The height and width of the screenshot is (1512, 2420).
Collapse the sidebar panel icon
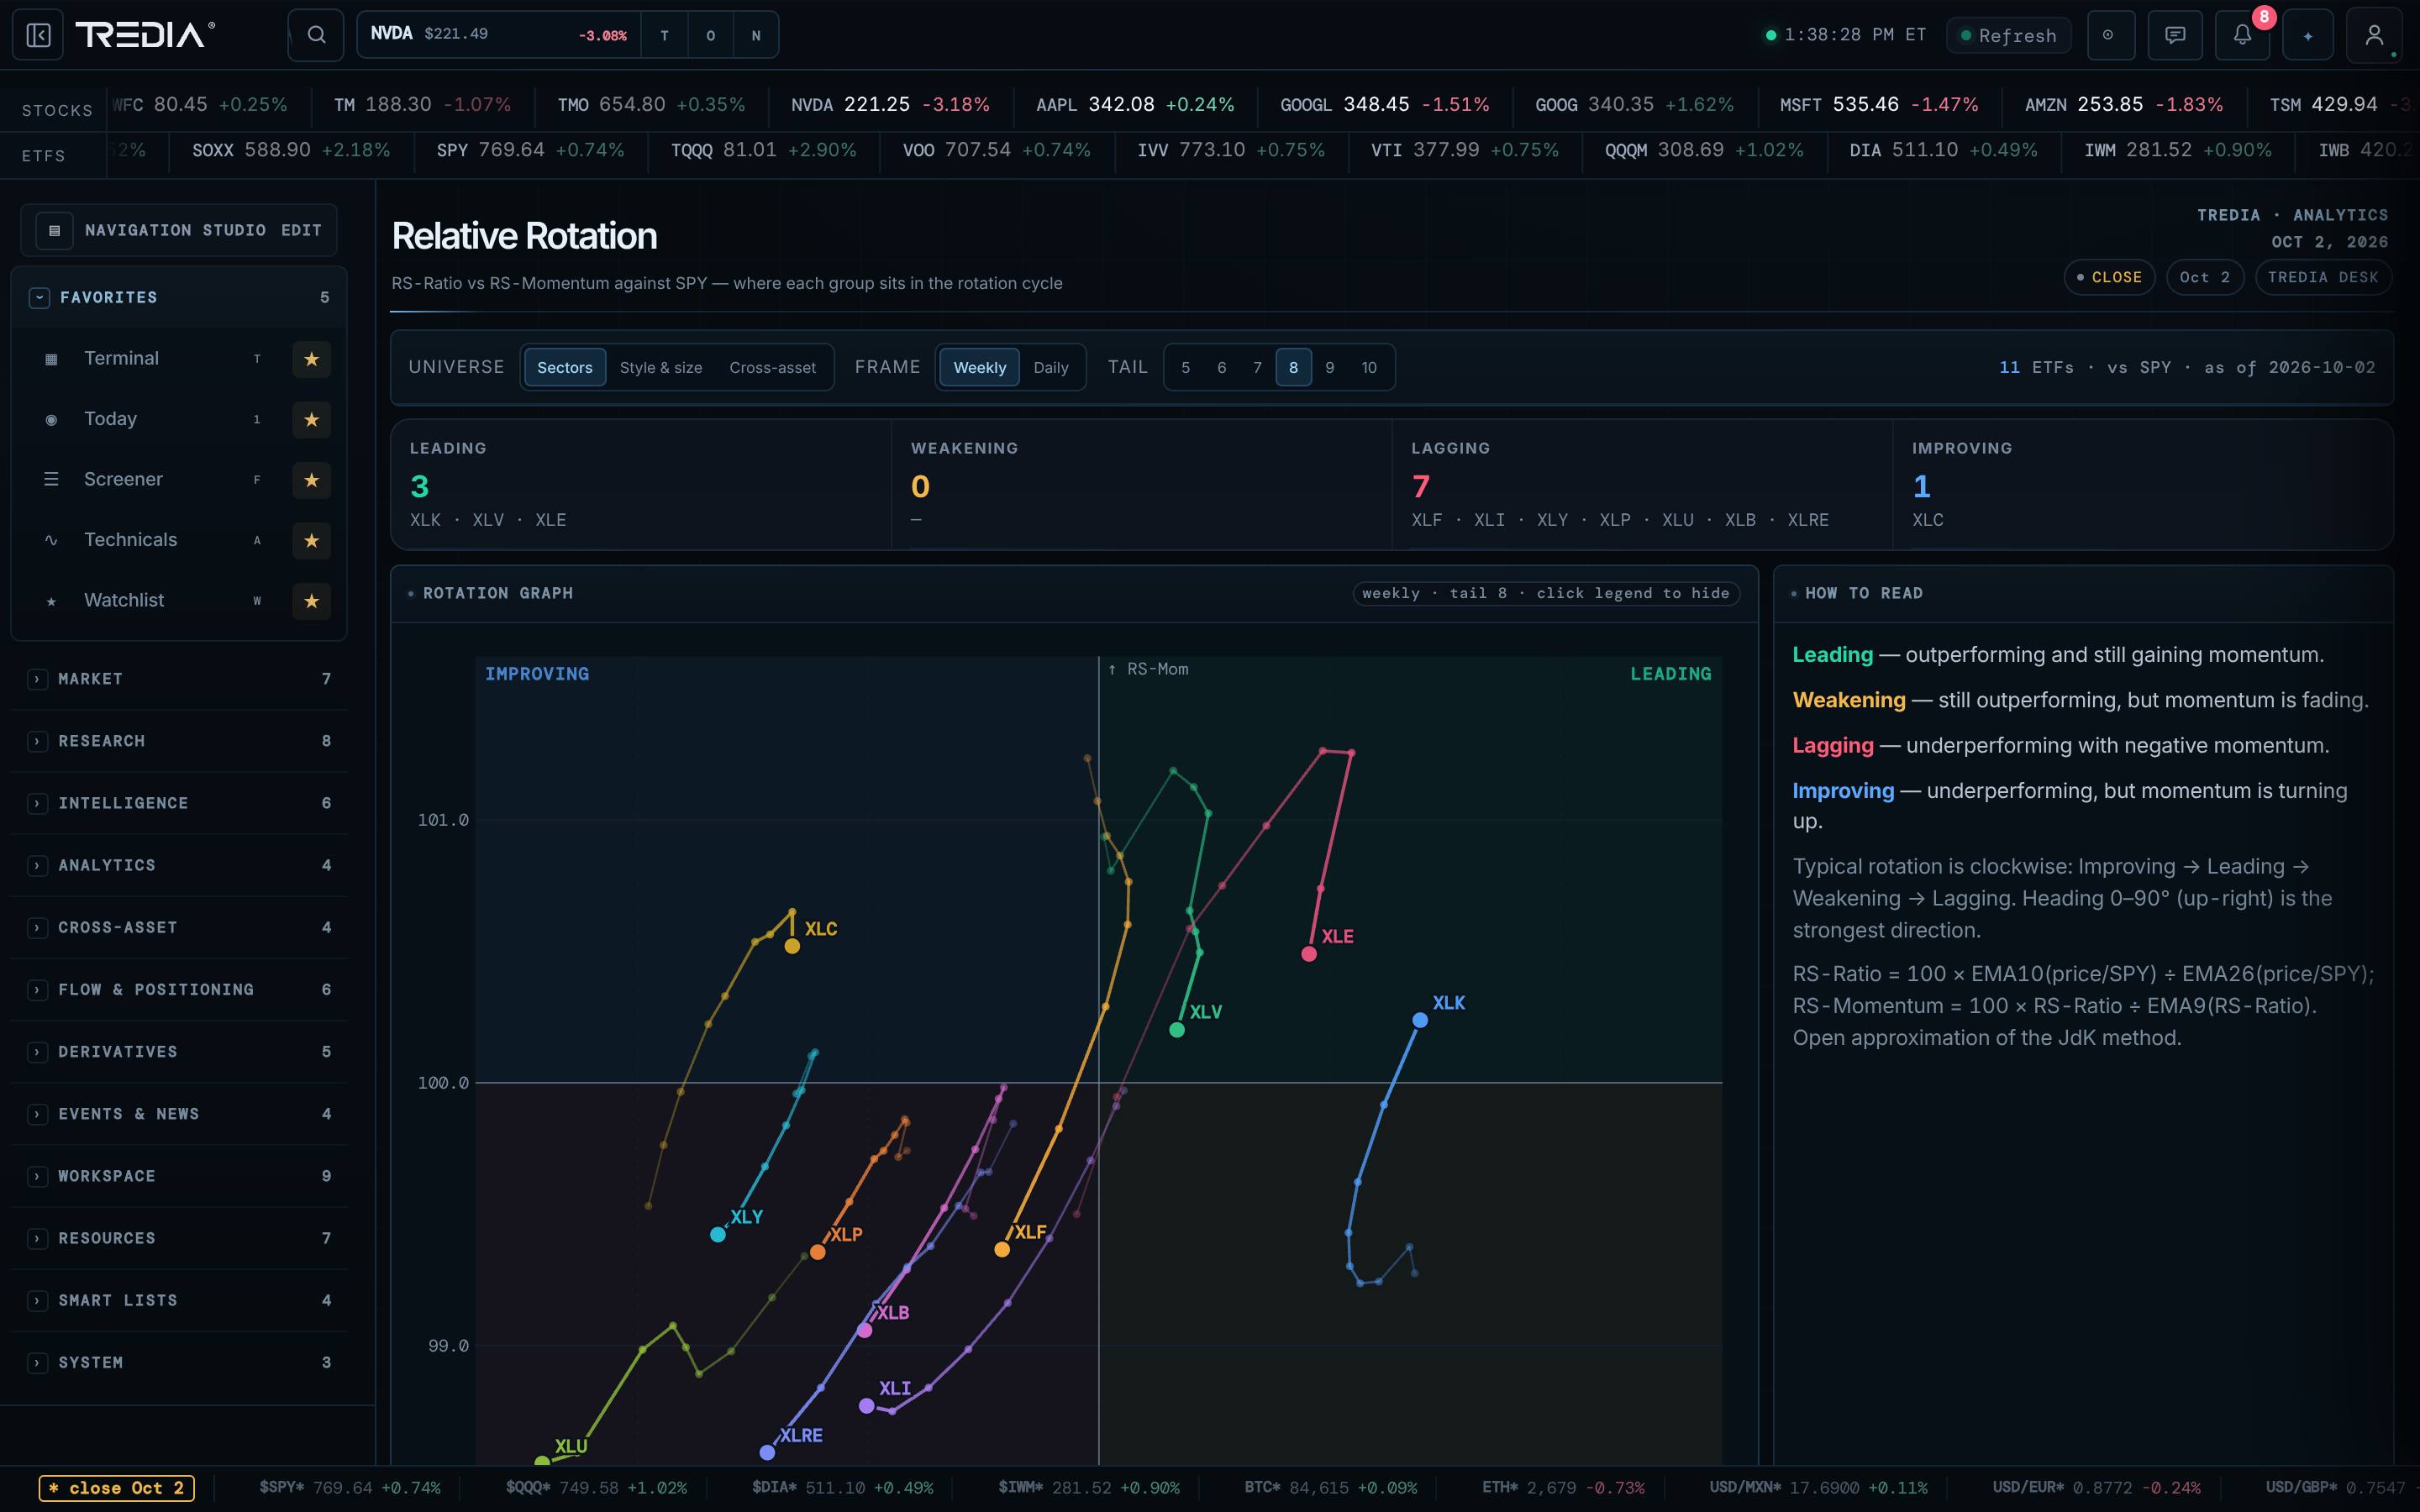coord(38,35)
